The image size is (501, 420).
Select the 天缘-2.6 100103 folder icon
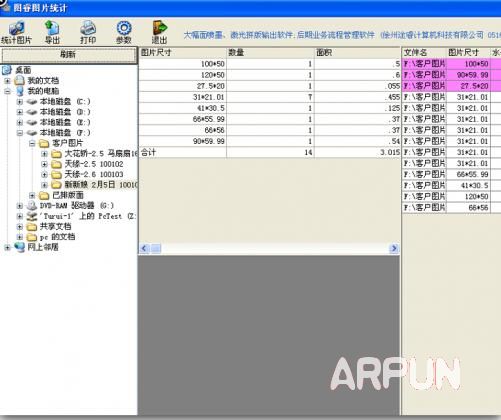56,174
